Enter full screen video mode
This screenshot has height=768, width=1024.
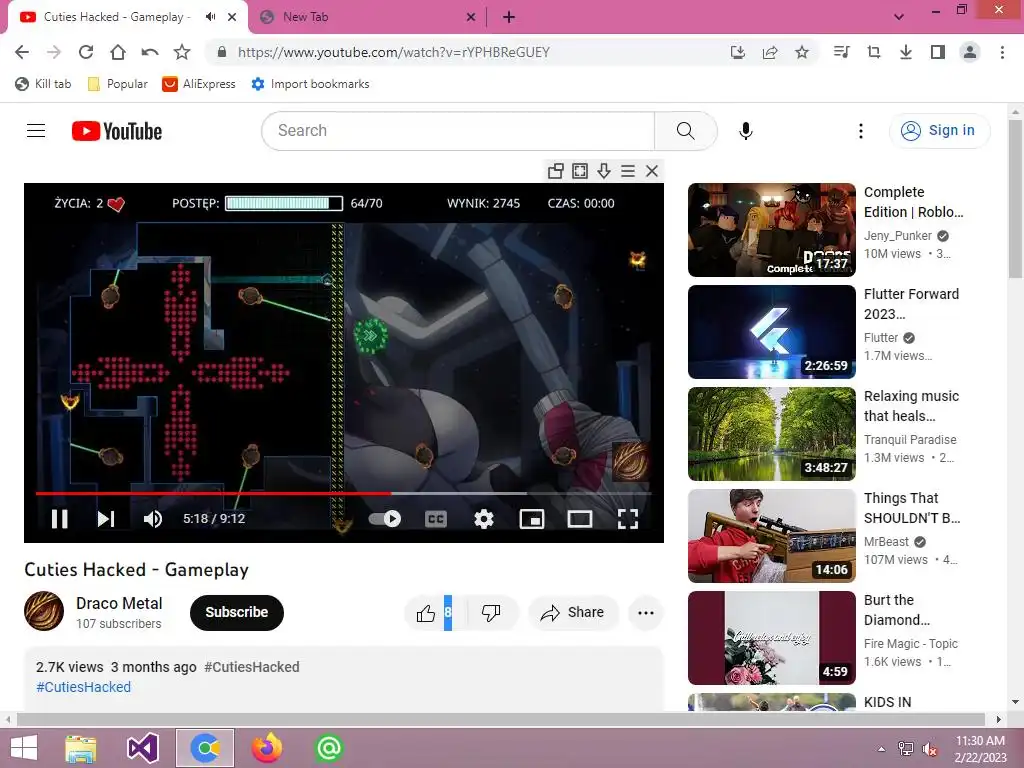(x=628, y=519)
